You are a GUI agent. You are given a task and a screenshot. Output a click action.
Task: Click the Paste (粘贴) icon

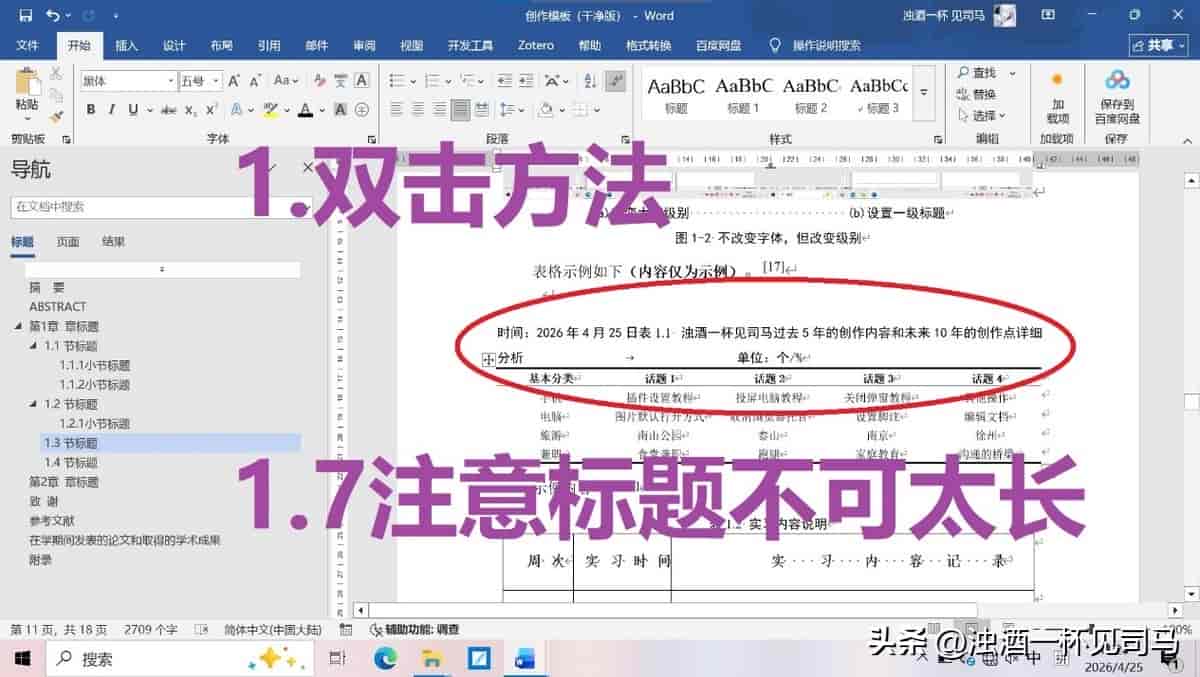tap(27, 84)
